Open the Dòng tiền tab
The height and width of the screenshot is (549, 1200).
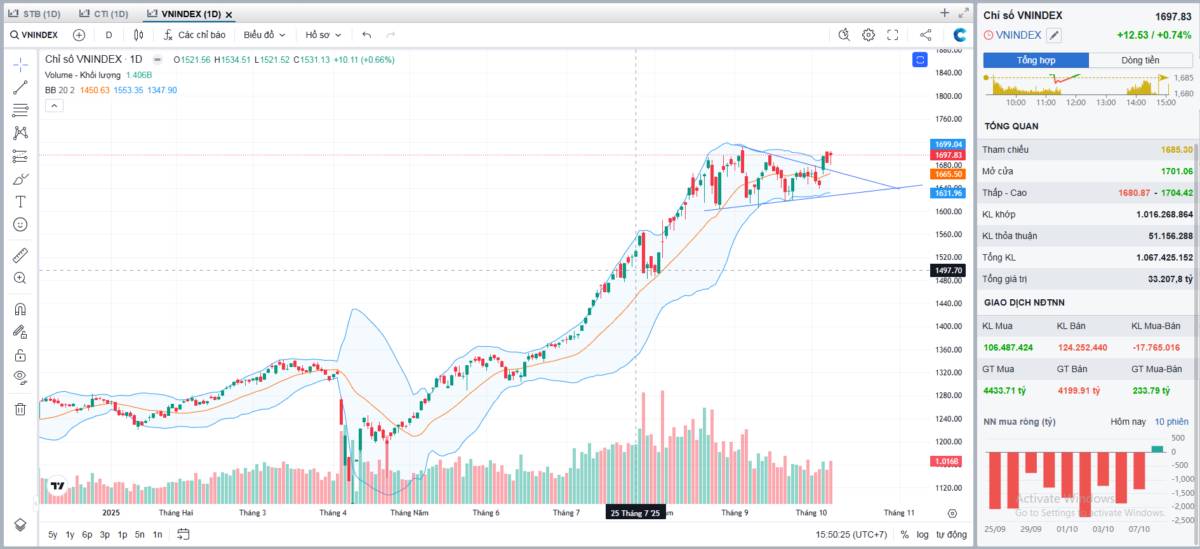(1140, 60)
